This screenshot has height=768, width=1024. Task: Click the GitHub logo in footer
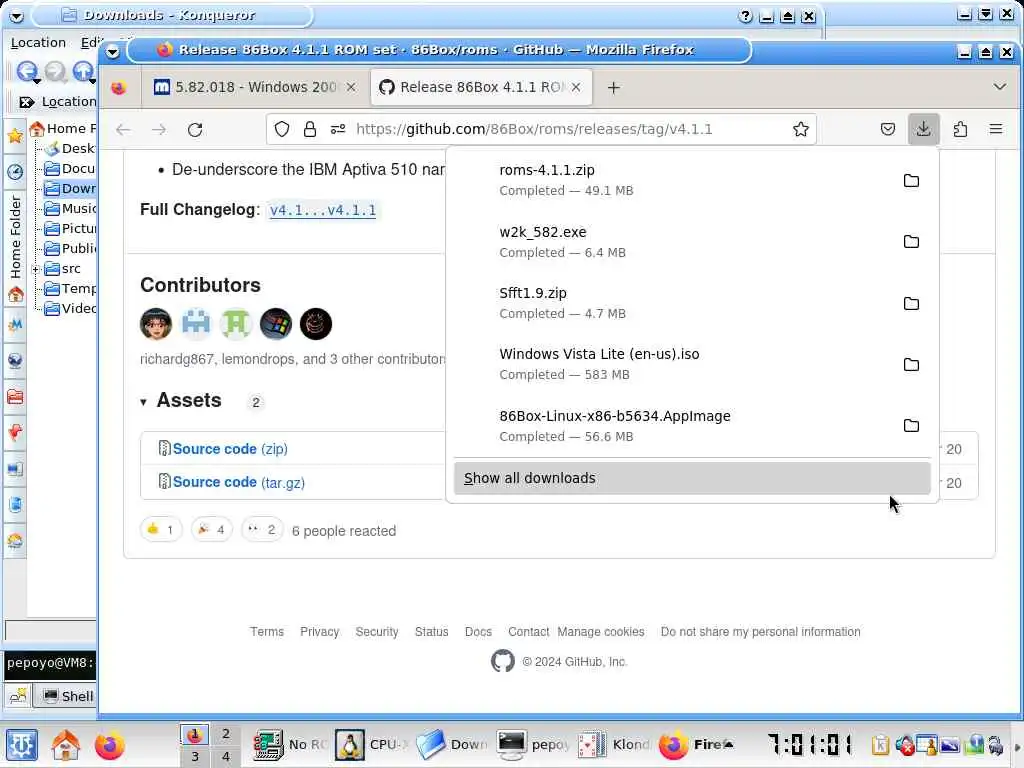(x=502, y=661)
